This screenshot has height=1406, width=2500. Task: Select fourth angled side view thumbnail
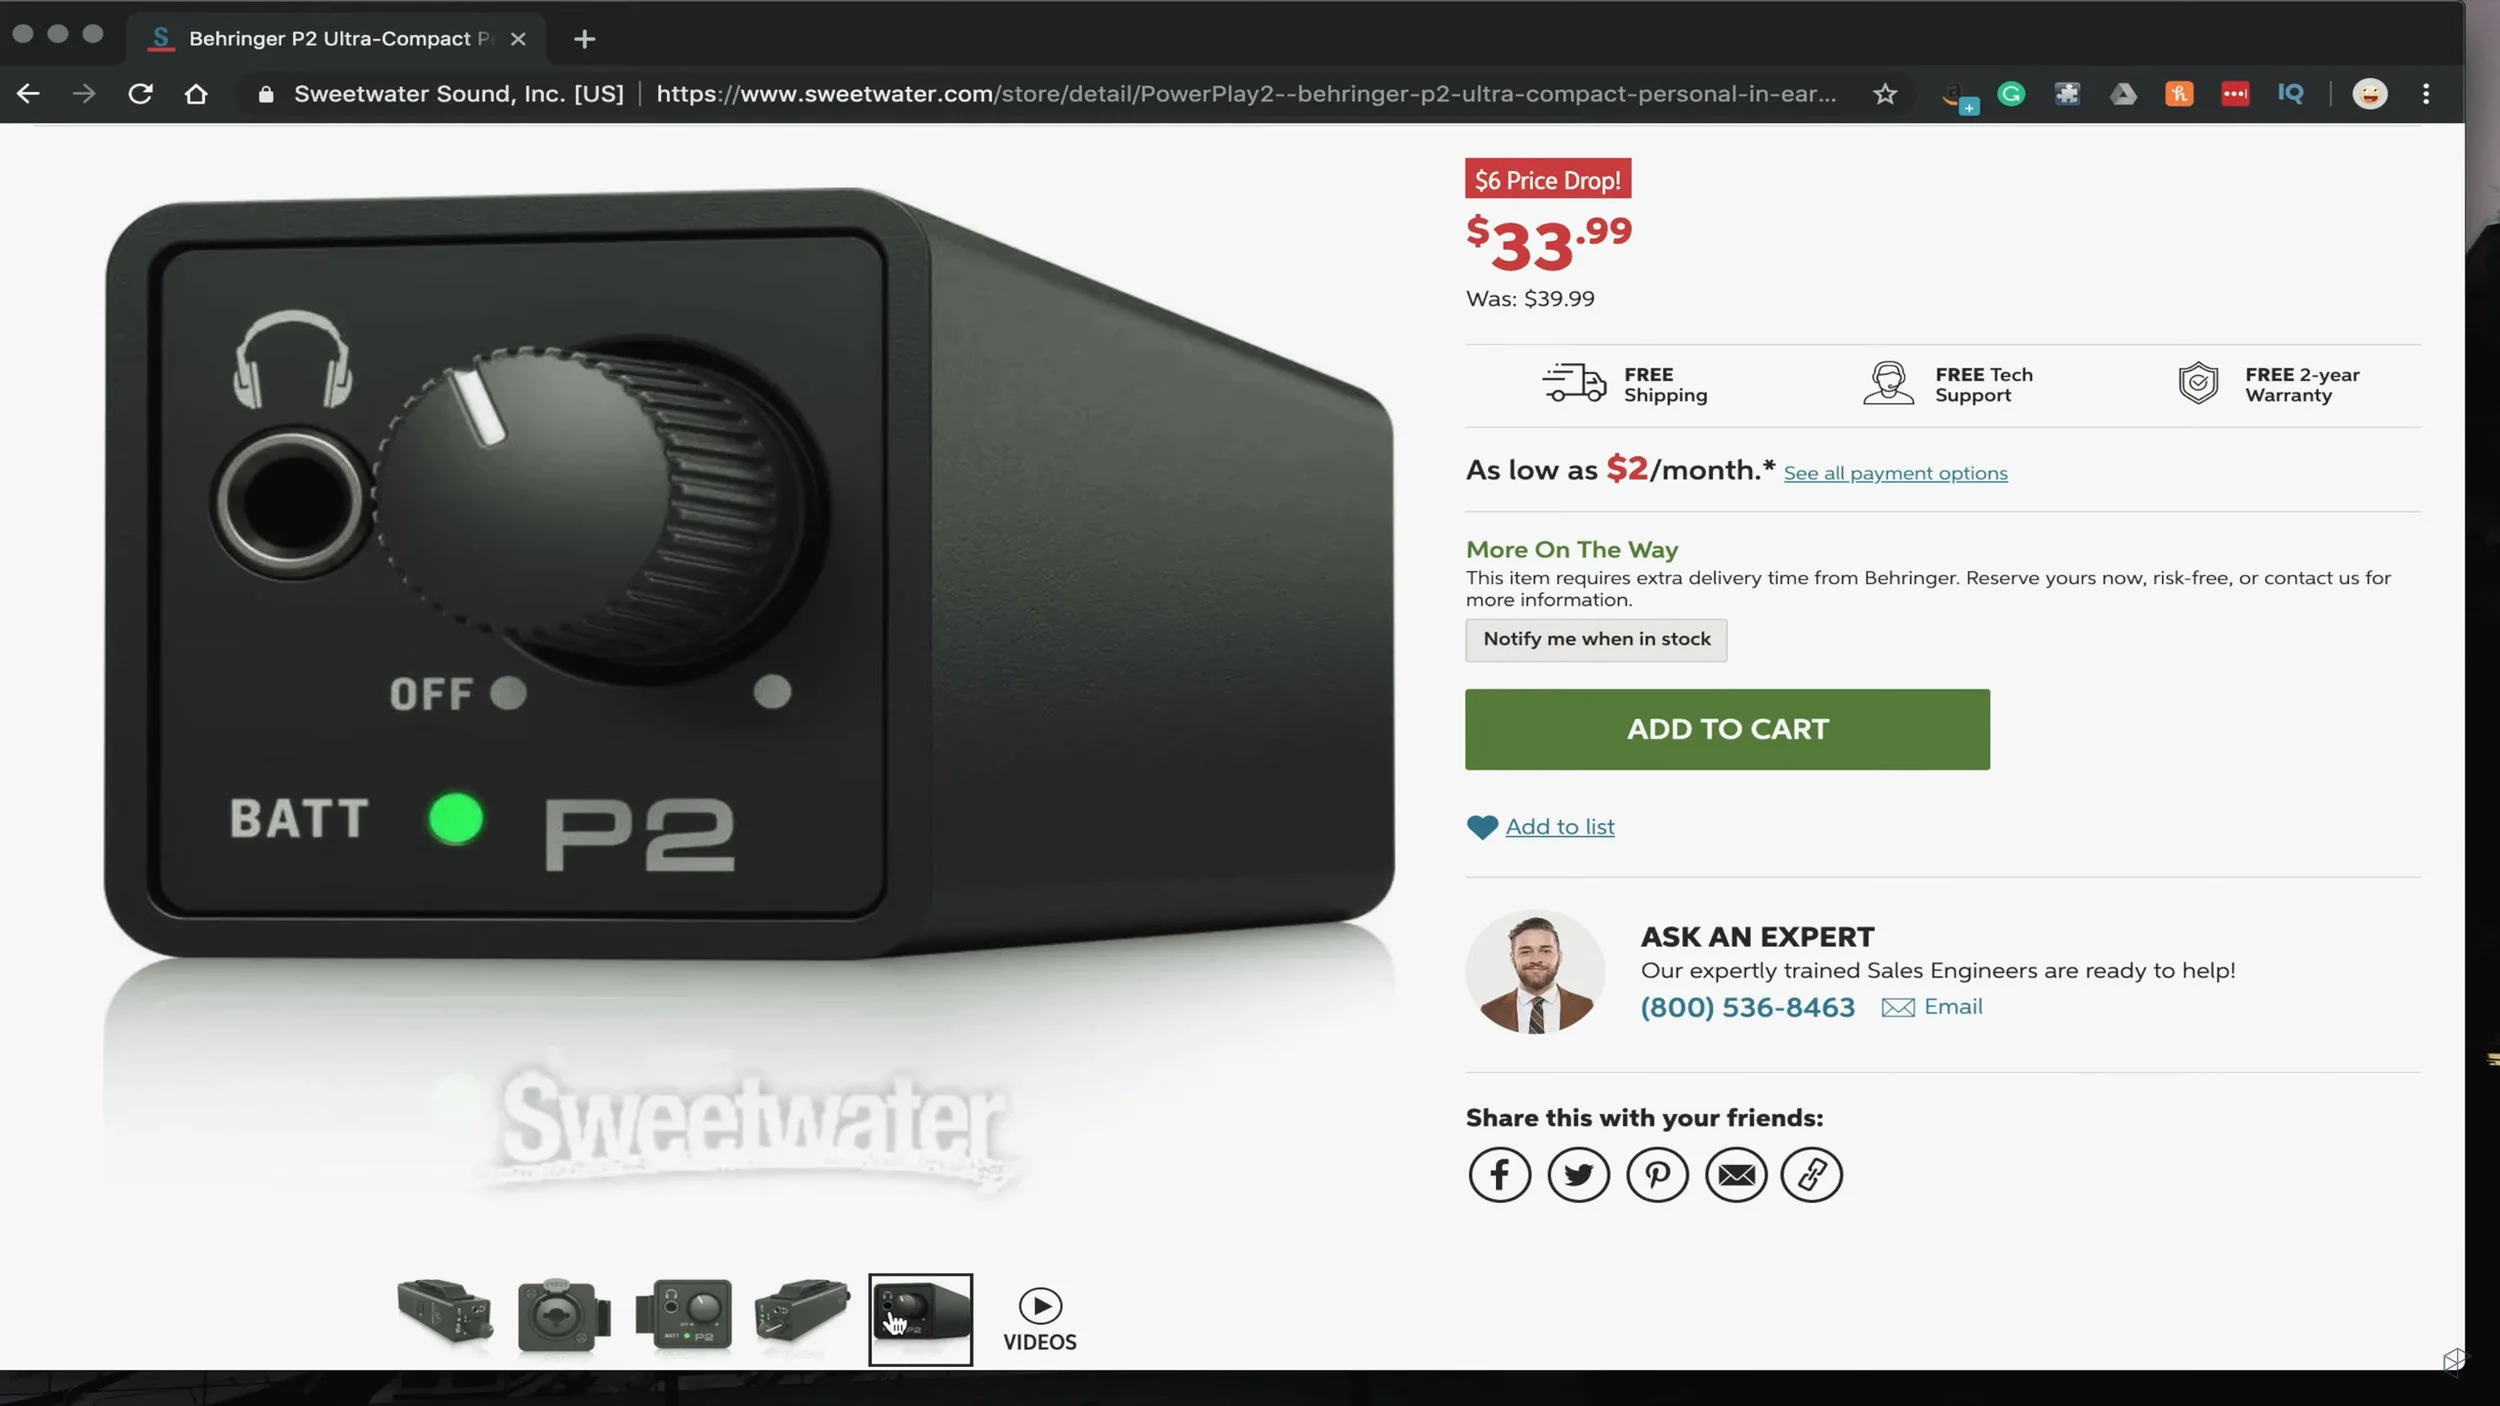(802, 1312)
